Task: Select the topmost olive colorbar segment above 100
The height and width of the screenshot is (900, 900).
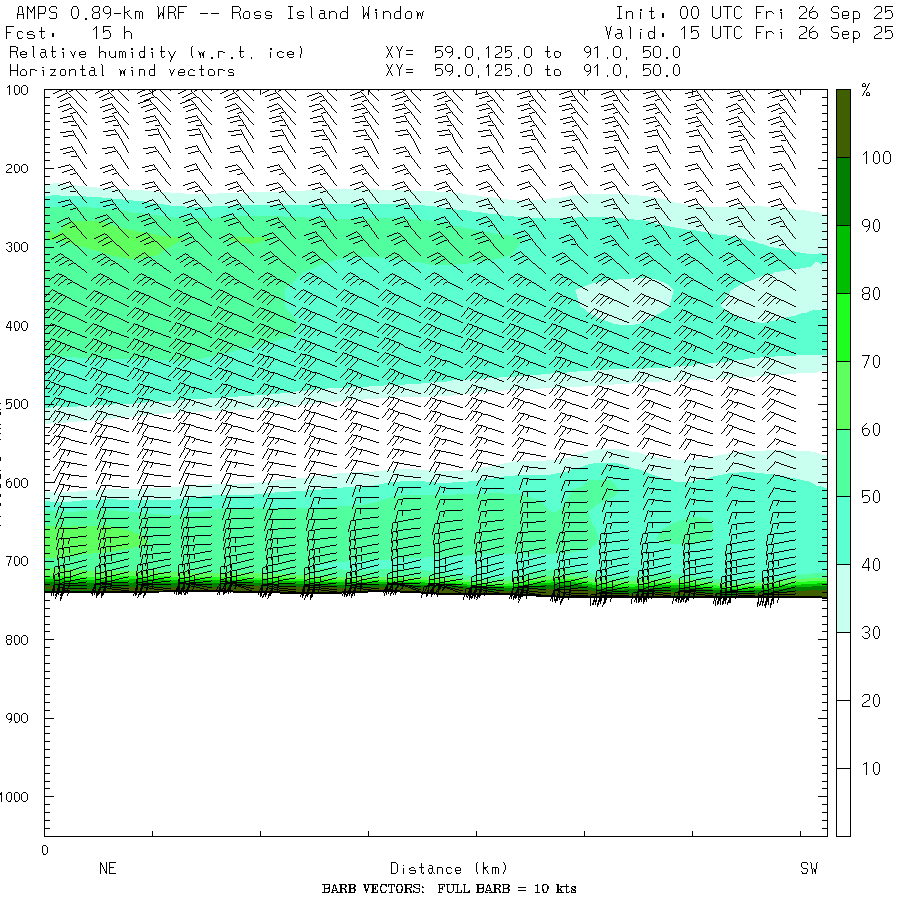Action: pyautogui.click(x=843, y=122)
